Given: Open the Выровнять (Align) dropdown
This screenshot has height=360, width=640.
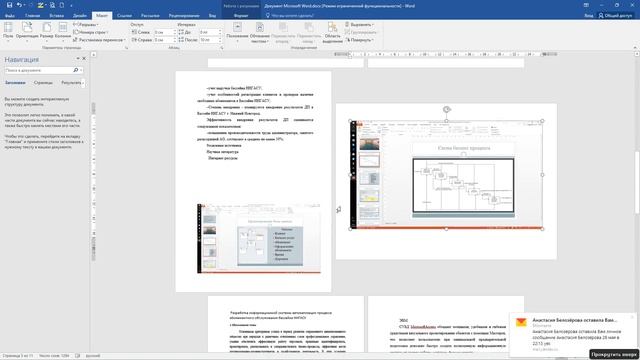Looking at the screenshot, I should coord(359,24).
